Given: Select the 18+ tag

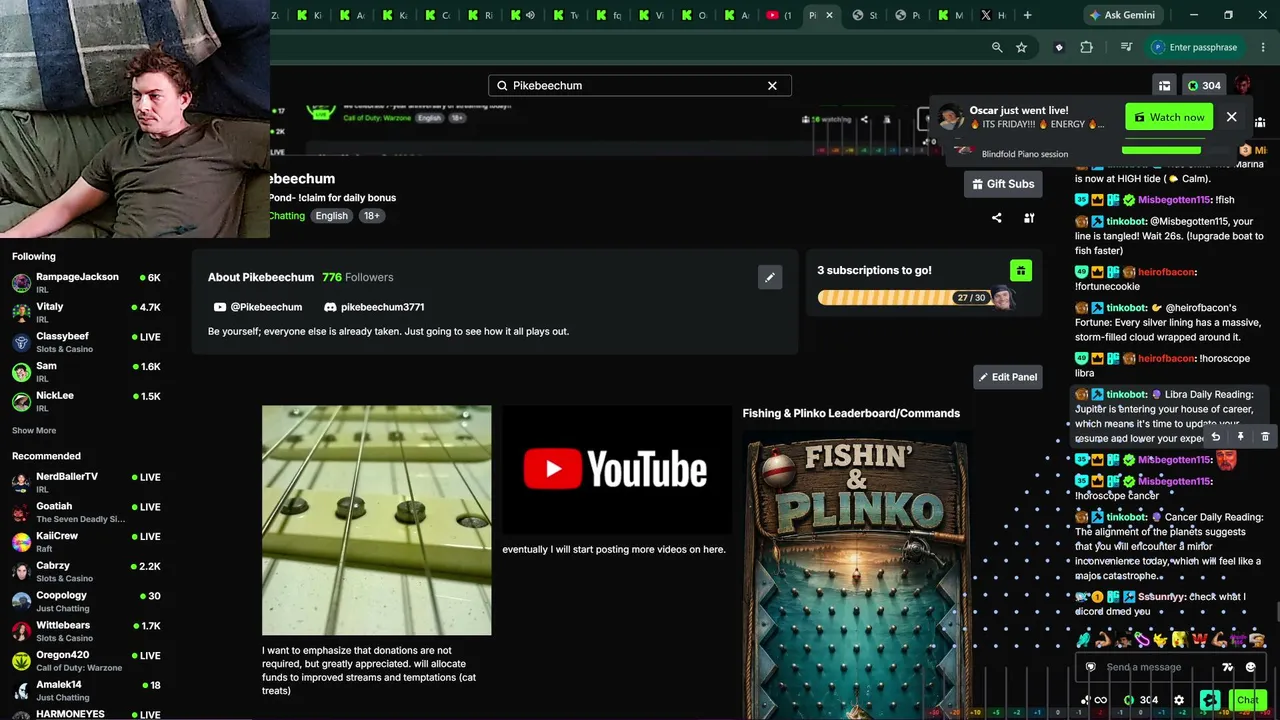Looking at the screenshot, I should pyautogui.click(x=372, y=216).
